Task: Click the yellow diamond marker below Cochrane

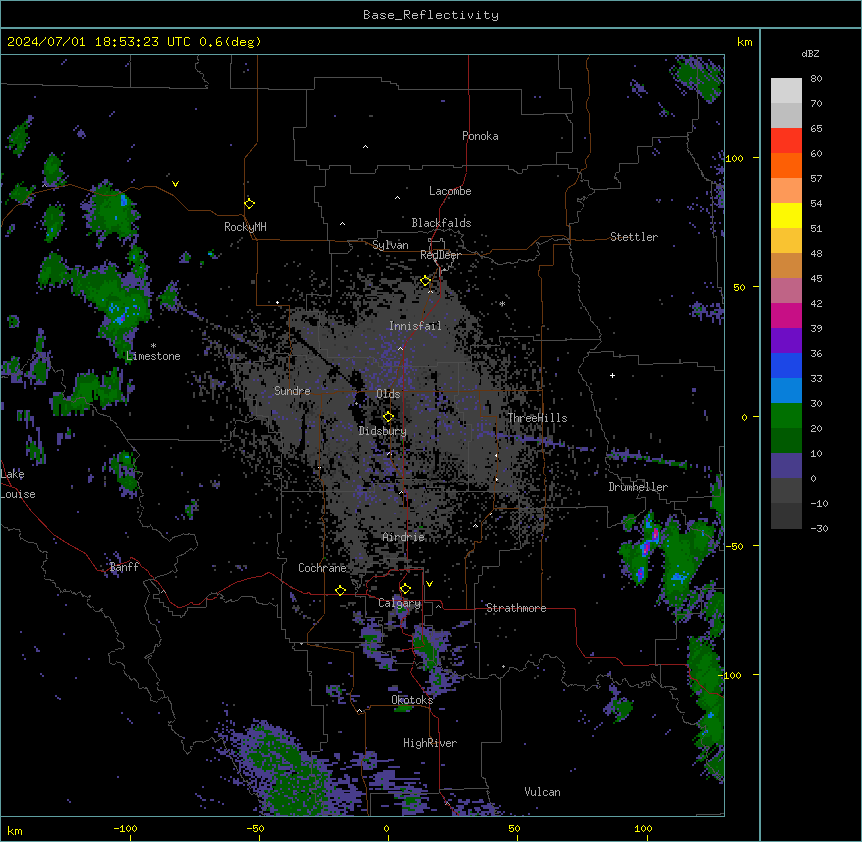Action: coord(340,590)
